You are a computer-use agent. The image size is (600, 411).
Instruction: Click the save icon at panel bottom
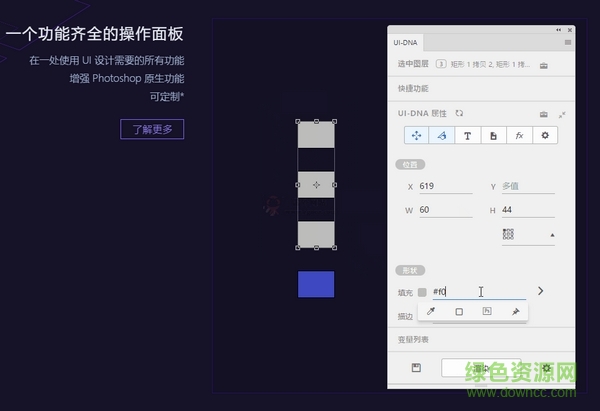pos(416,368)
